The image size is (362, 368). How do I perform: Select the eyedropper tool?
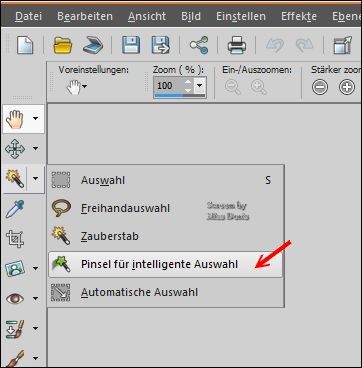15,209
